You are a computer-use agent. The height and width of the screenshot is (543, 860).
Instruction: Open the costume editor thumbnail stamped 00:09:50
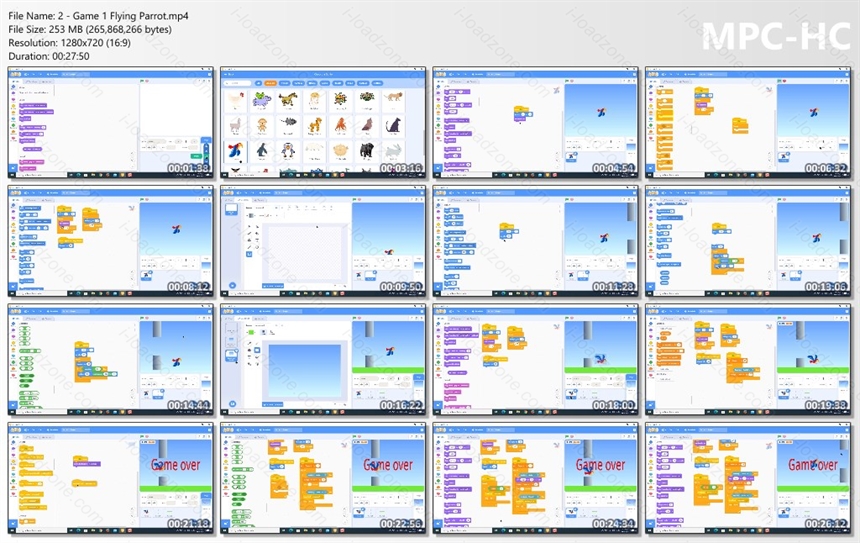[x=323, y=242]
